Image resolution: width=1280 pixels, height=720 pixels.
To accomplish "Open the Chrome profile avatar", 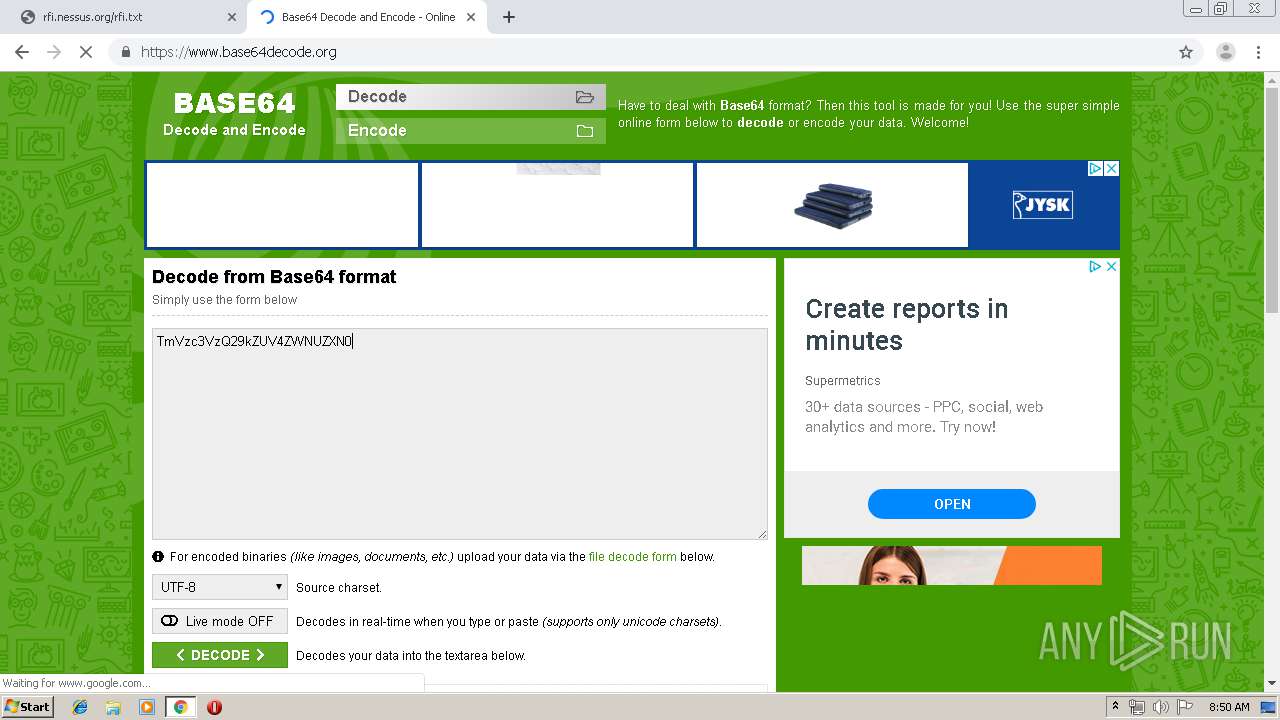I will [x=1225, y=52].
